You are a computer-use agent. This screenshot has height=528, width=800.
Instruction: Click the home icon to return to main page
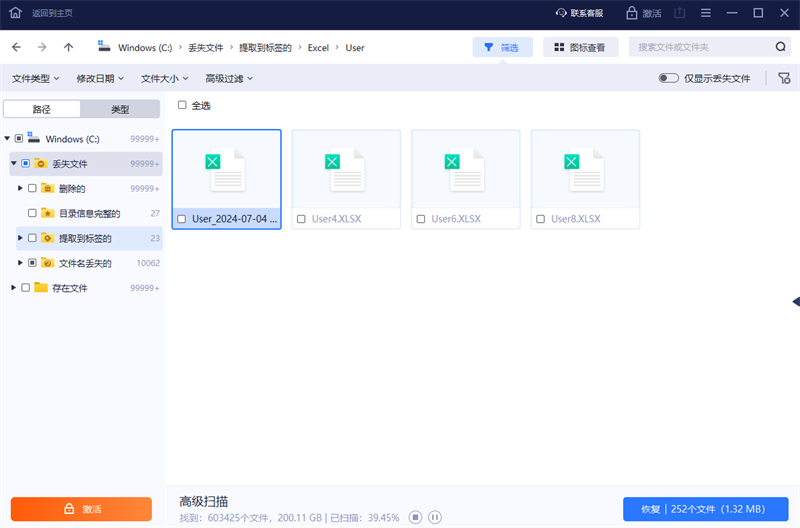15,13
